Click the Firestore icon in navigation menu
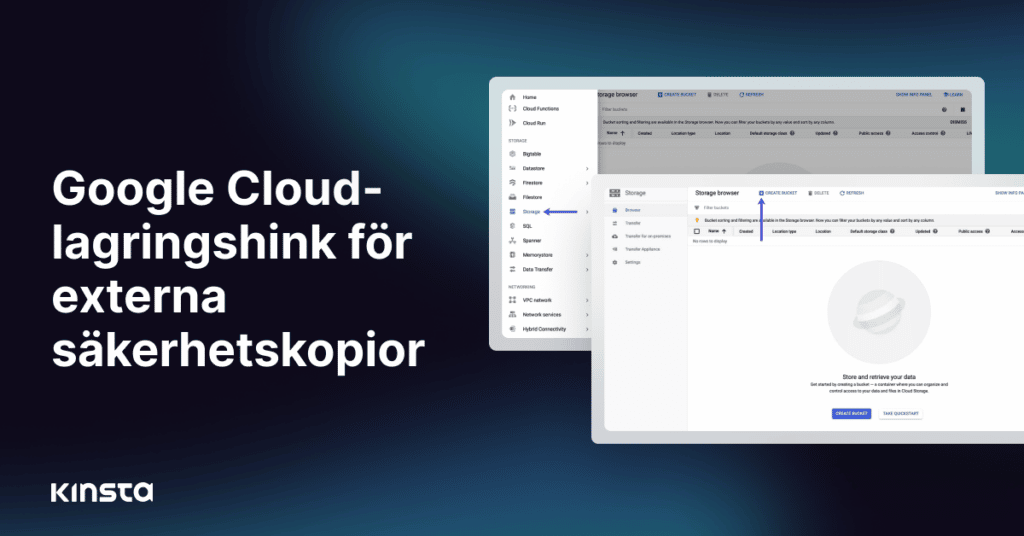 pyautogui.click(x=512, y=183)
